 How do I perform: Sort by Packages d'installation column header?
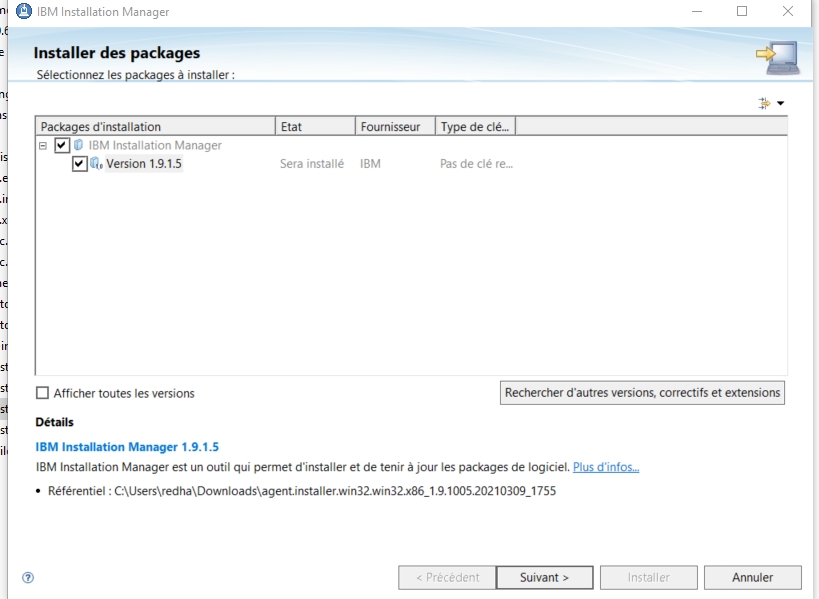pos(155,126)
